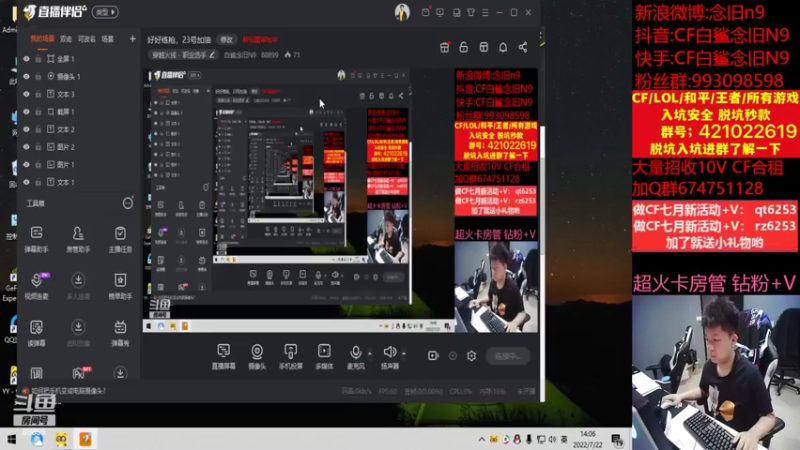
Task: Click the 连接中 start broadcast button
Action: [508, 356]
